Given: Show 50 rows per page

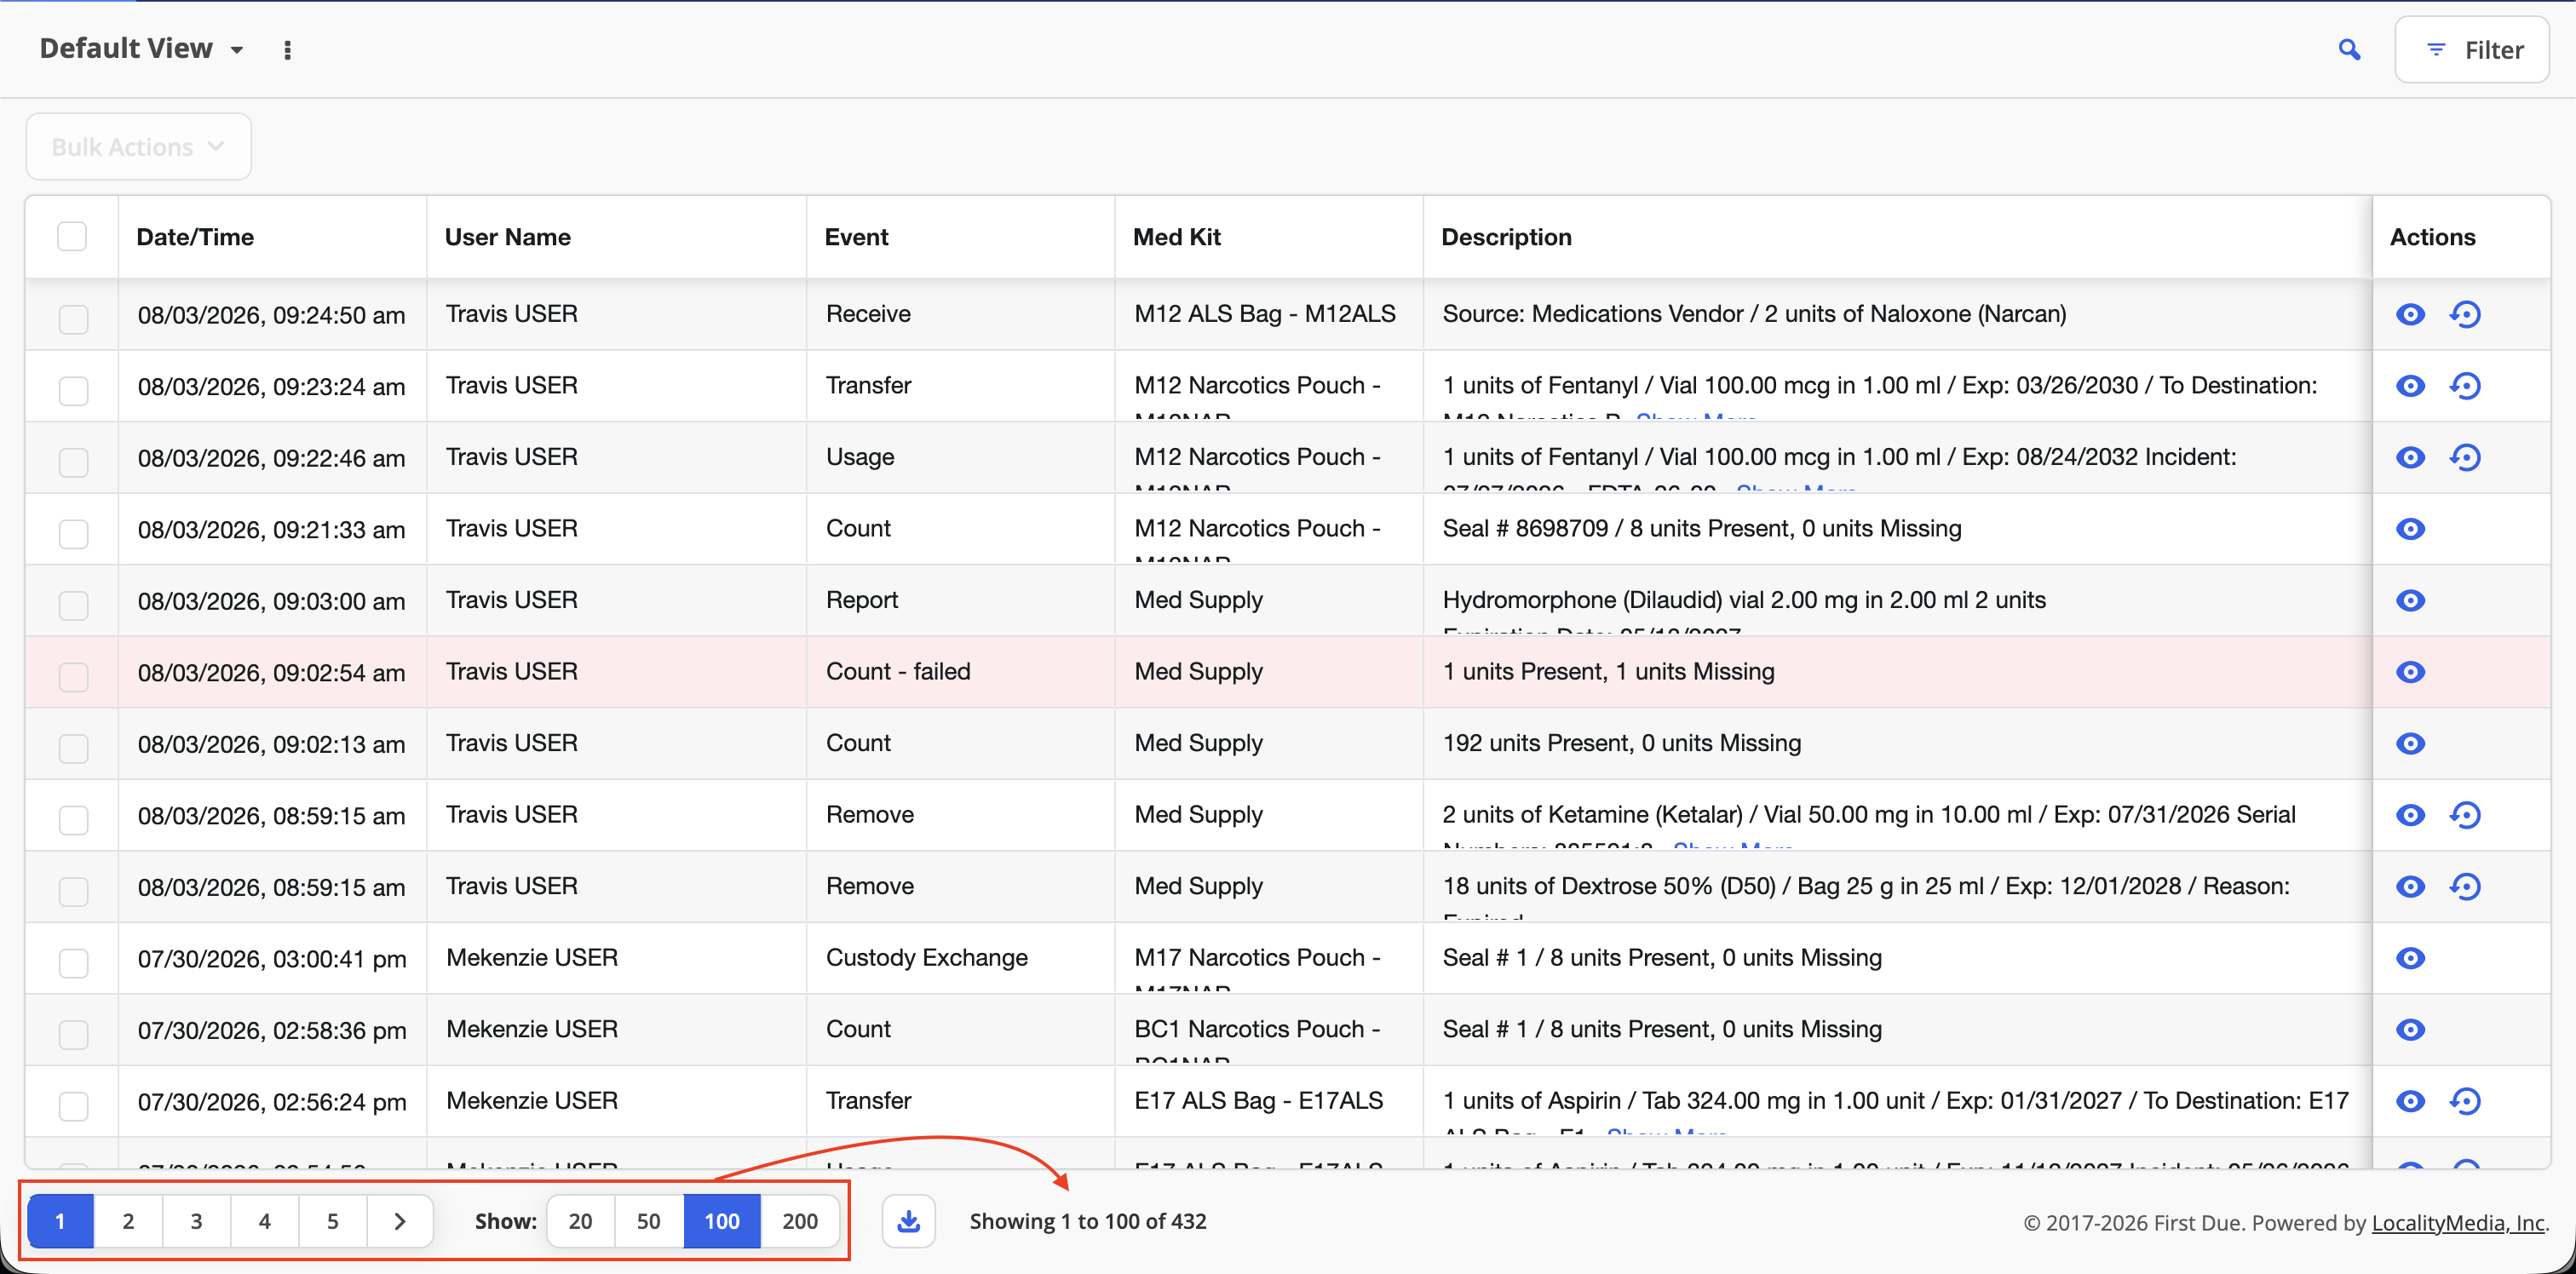Looking at the screenshot, I should (x=648, y=1221).
